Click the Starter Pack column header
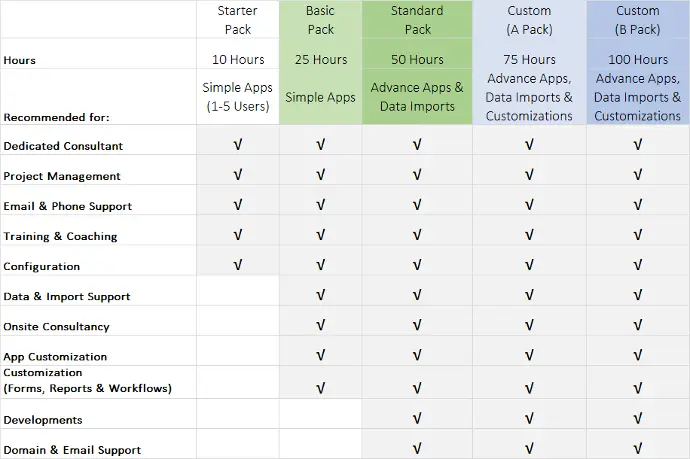Viewport: 690px width, 459px height. tap(238, 20)
